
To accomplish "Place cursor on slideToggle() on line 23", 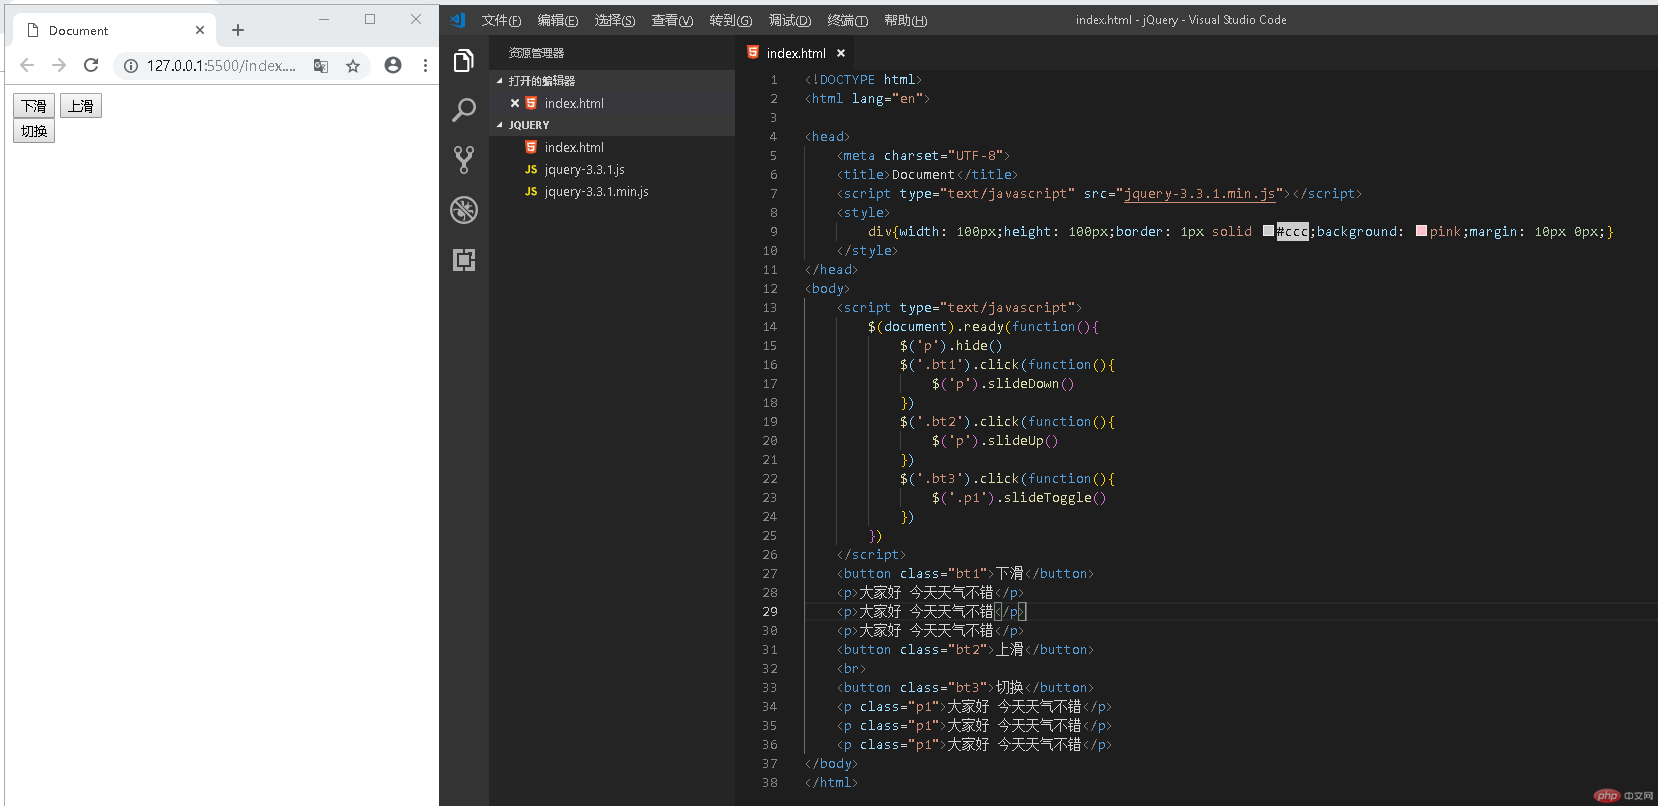I will [1054, 498].
